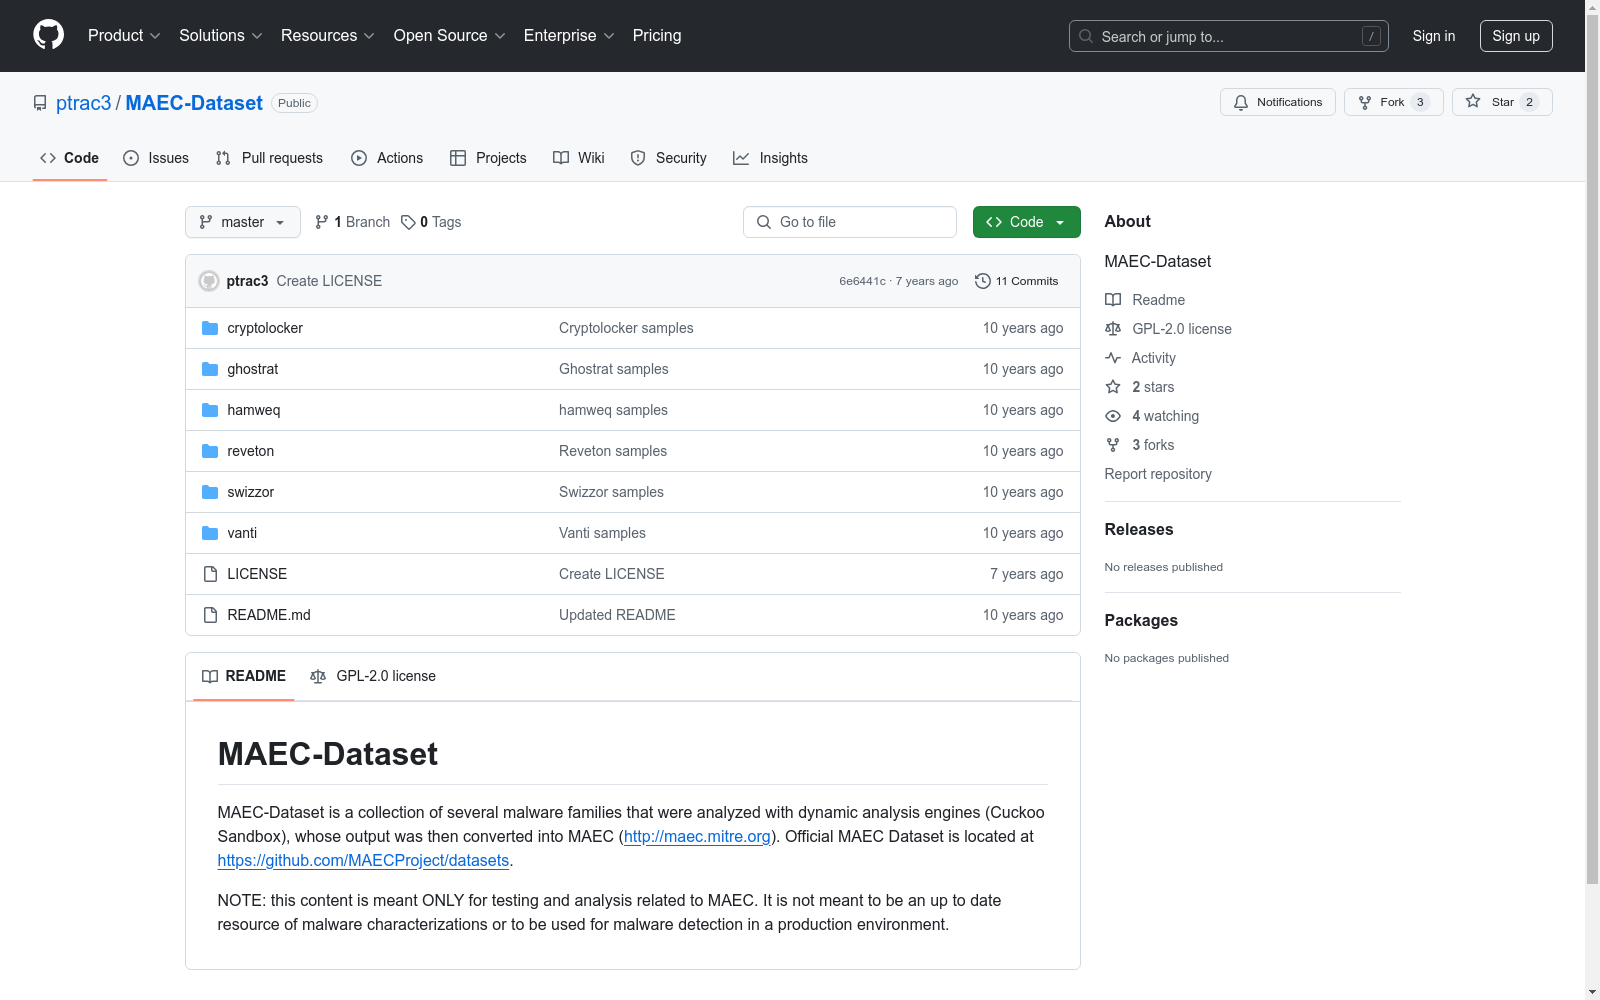Click the commits history clock icon
The width and height of the screenshot is (1600, 1000).
[983, 281]
